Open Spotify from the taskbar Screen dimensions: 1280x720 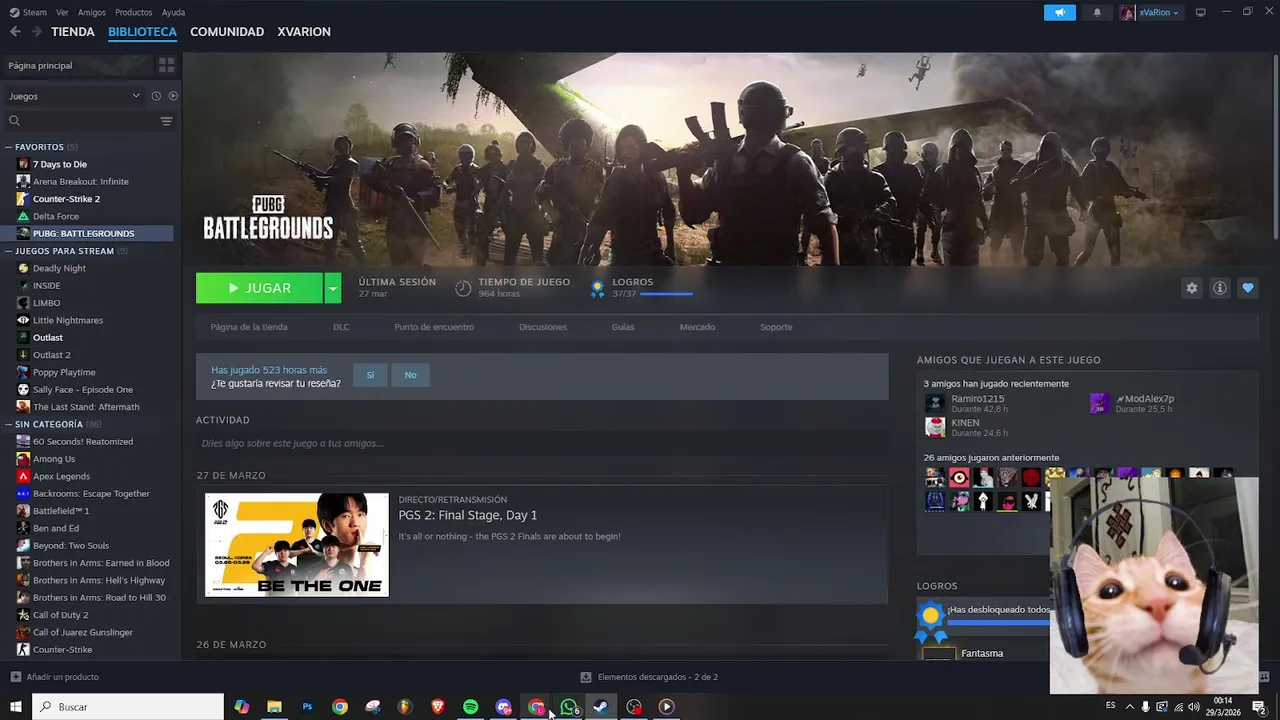click(471, 707)
